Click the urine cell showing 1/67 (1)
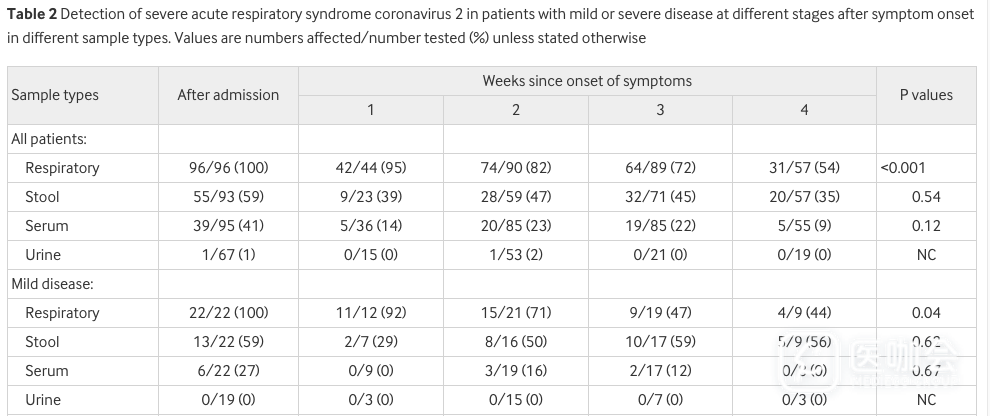Viewport: 990px width, 416px height. [x=228, y=255]
